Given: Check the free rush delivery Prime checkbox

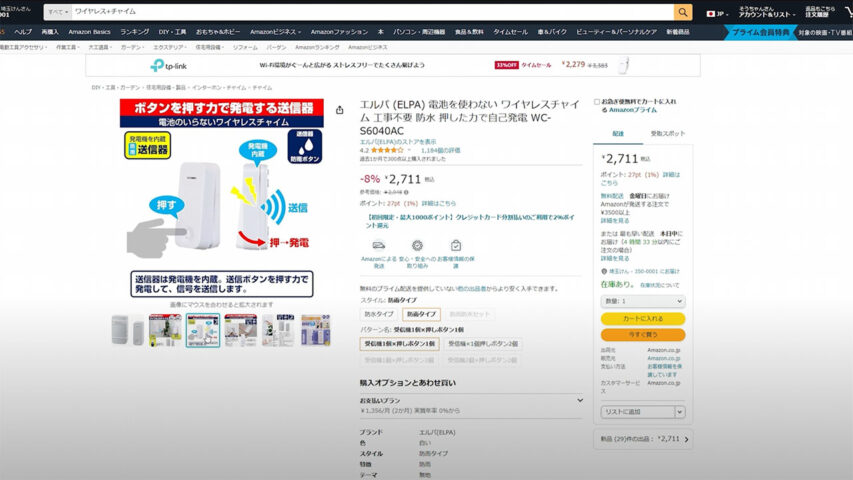Looking at the screenshot, I should pos(597,102).
